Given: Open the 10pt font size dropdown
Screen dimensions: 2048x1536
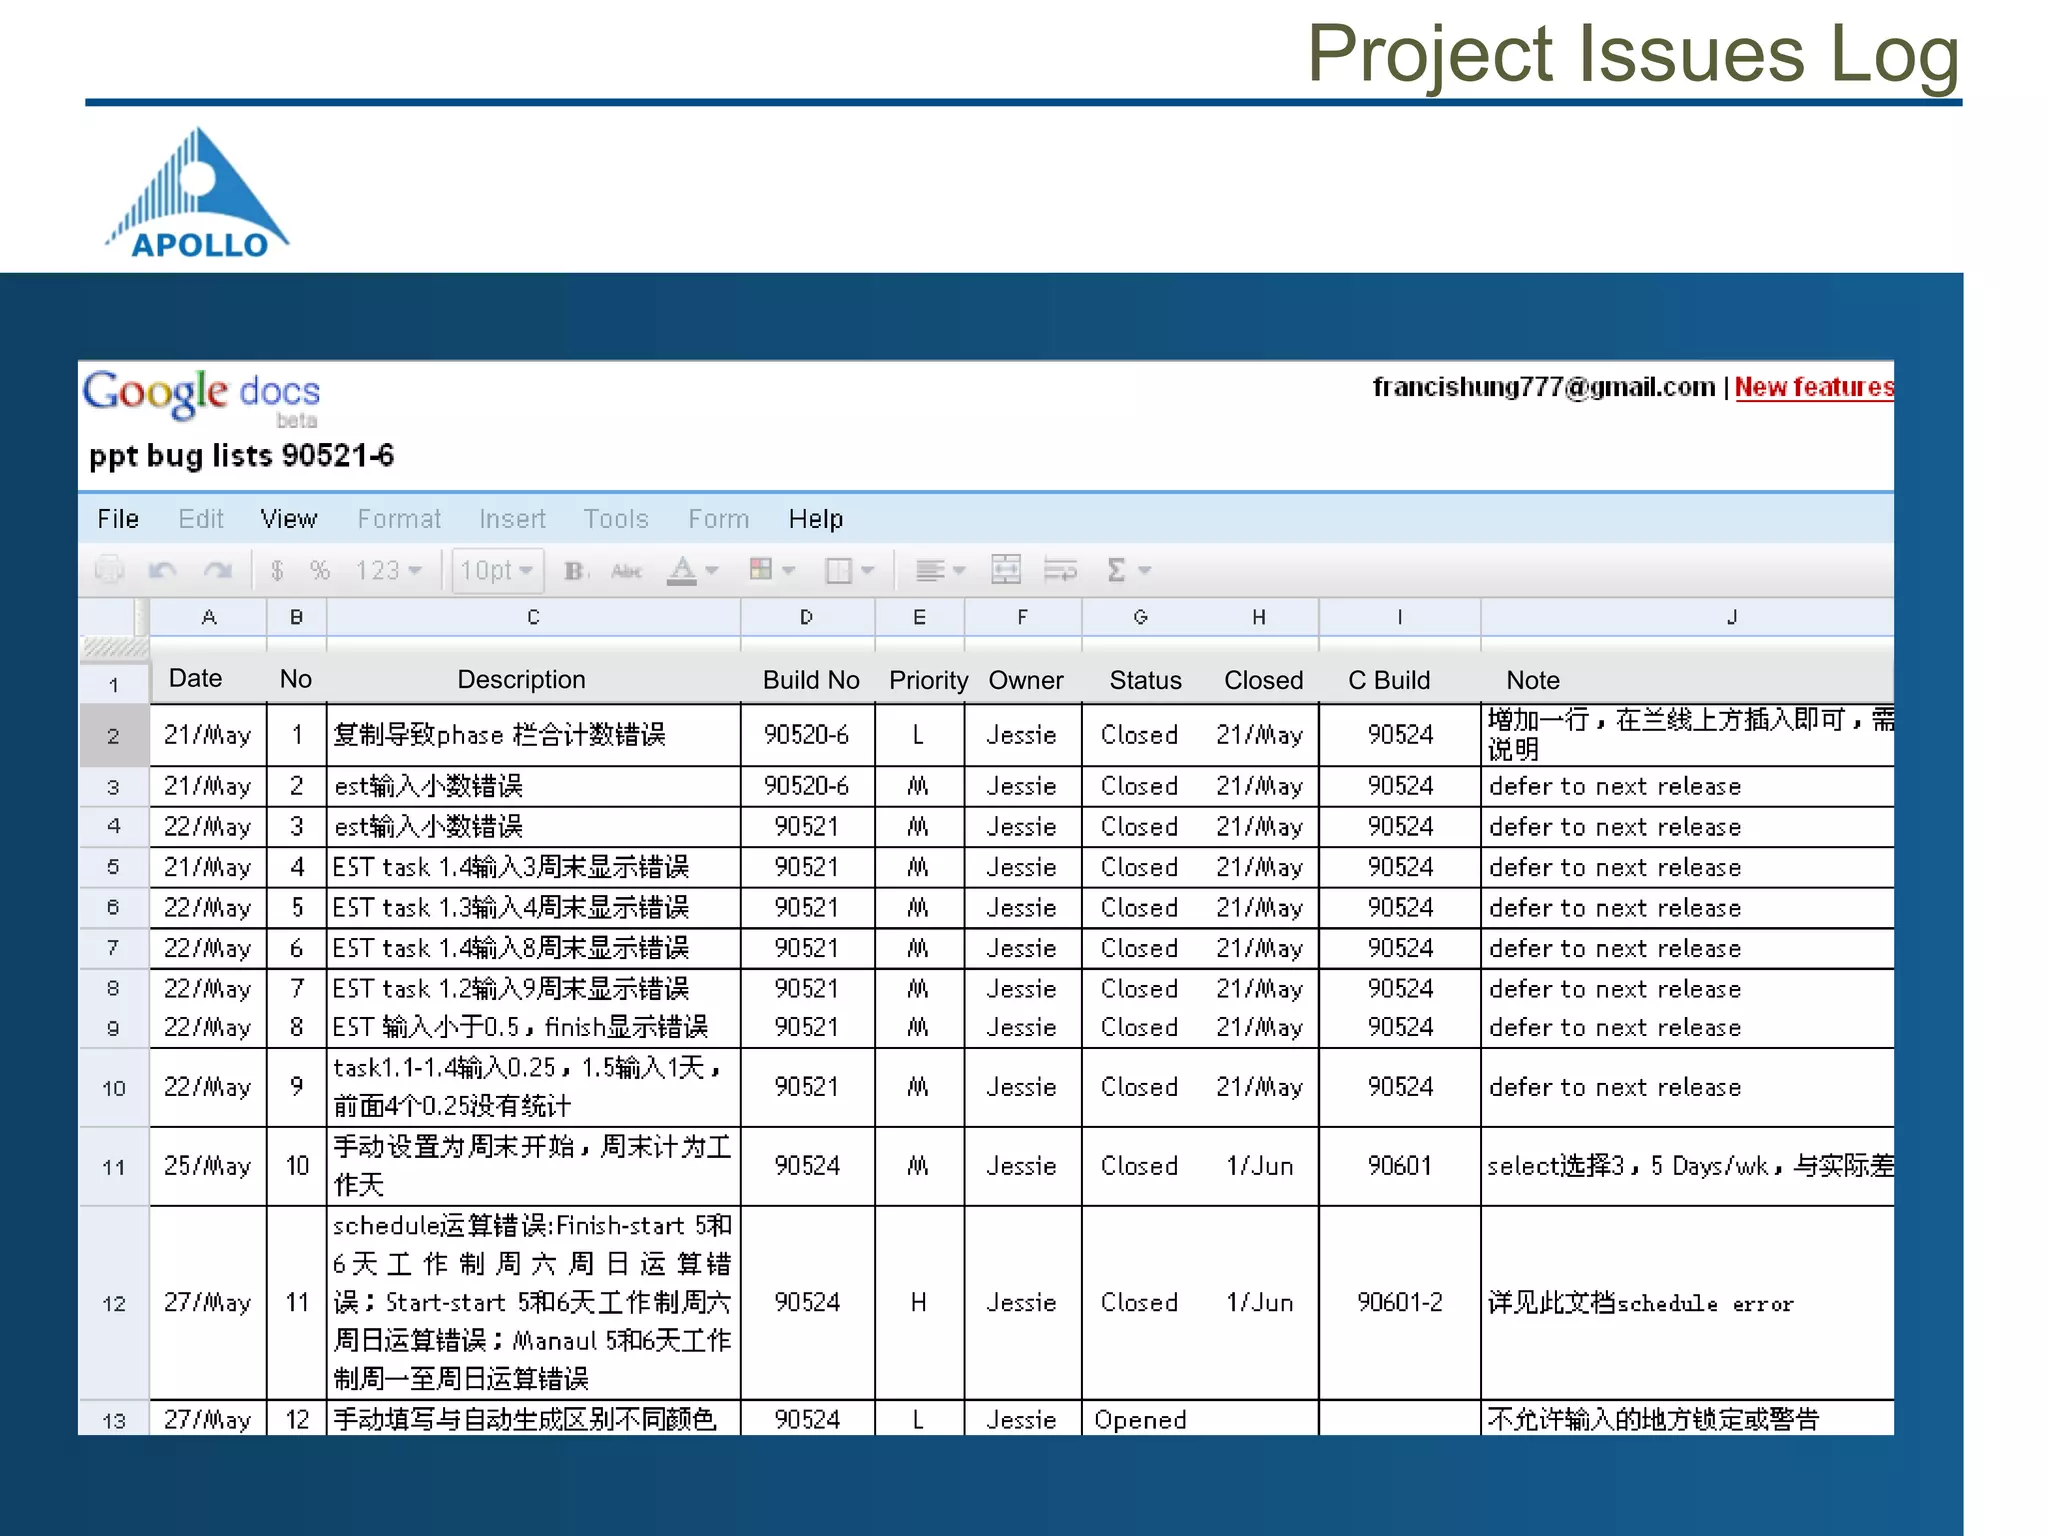Looking at the screenshot, I should click(497, 570).
